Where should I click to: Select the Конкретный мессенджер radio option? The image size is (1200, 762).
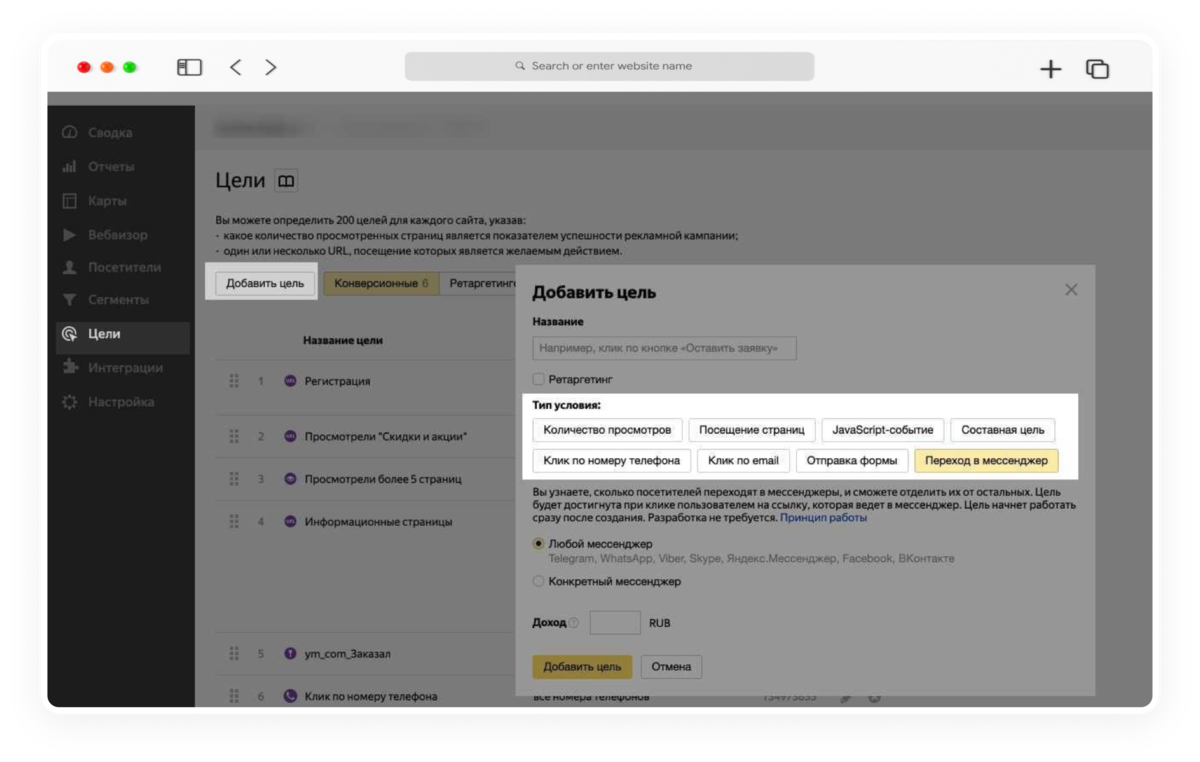click(539, 581)
